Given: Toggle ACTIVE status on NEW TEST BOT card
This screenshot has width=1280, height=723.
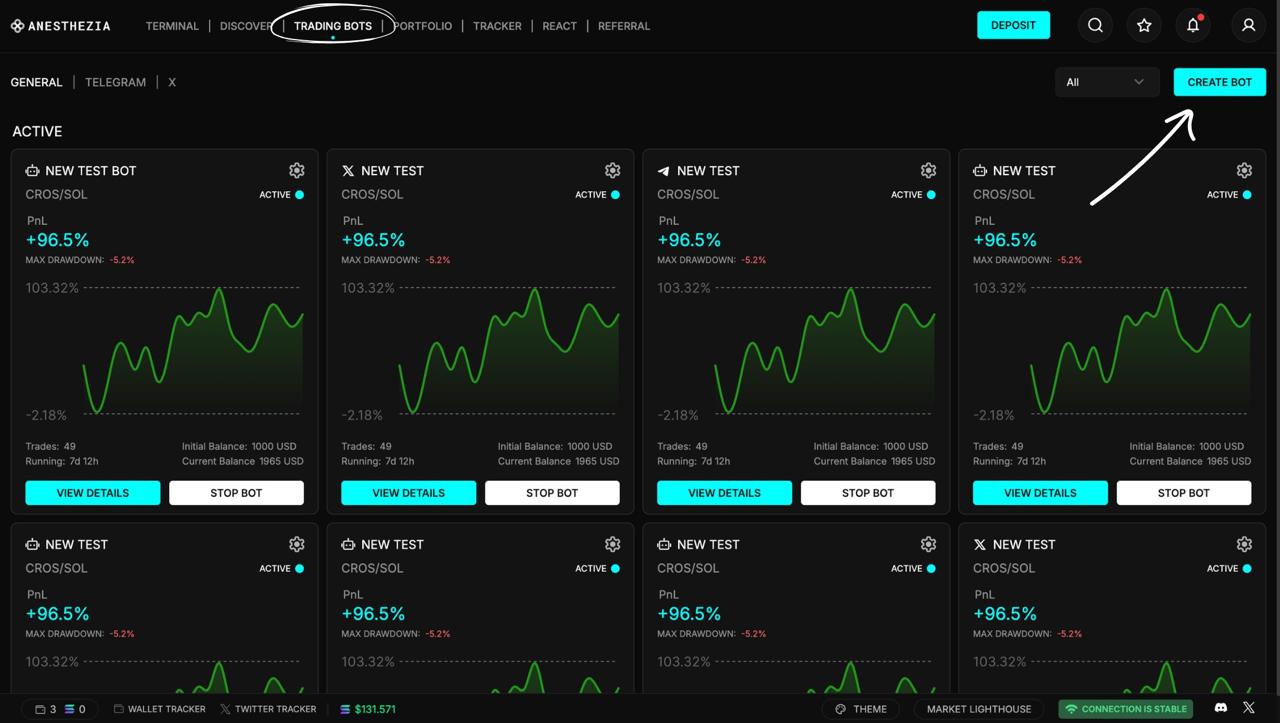Looking at the screenshot, I should (x=282, y=195).
